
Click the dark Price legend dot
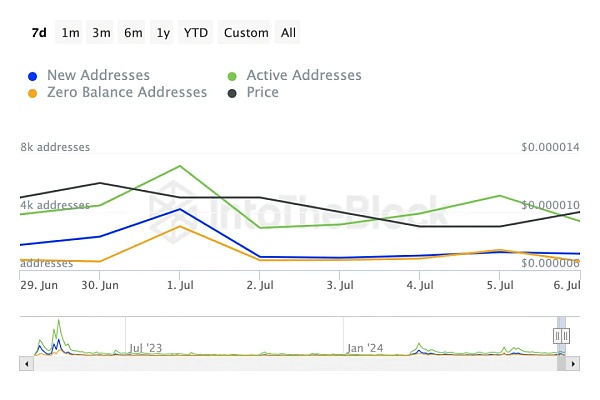click(x=233, y=93)
